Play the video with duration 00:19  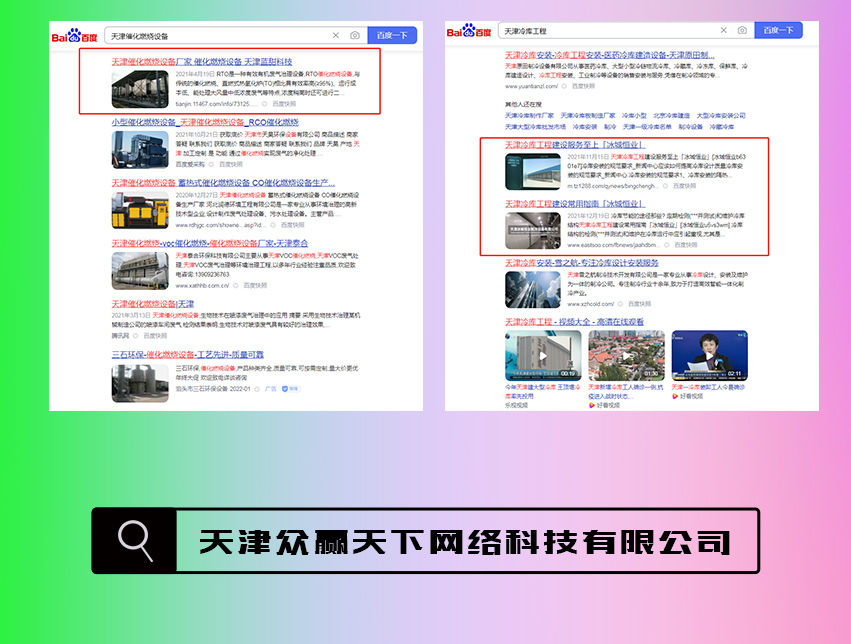[543, 356]
